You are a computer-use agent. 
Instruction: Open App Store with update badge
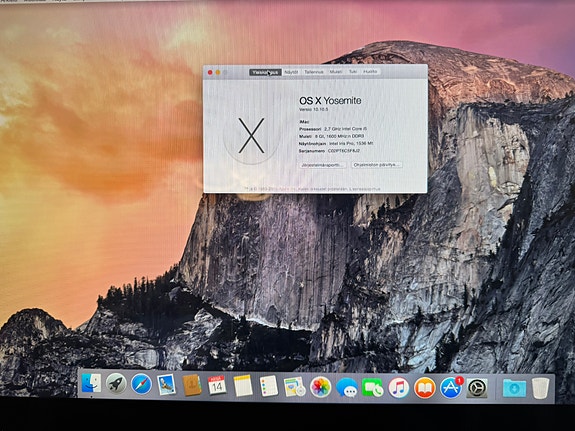451,388
